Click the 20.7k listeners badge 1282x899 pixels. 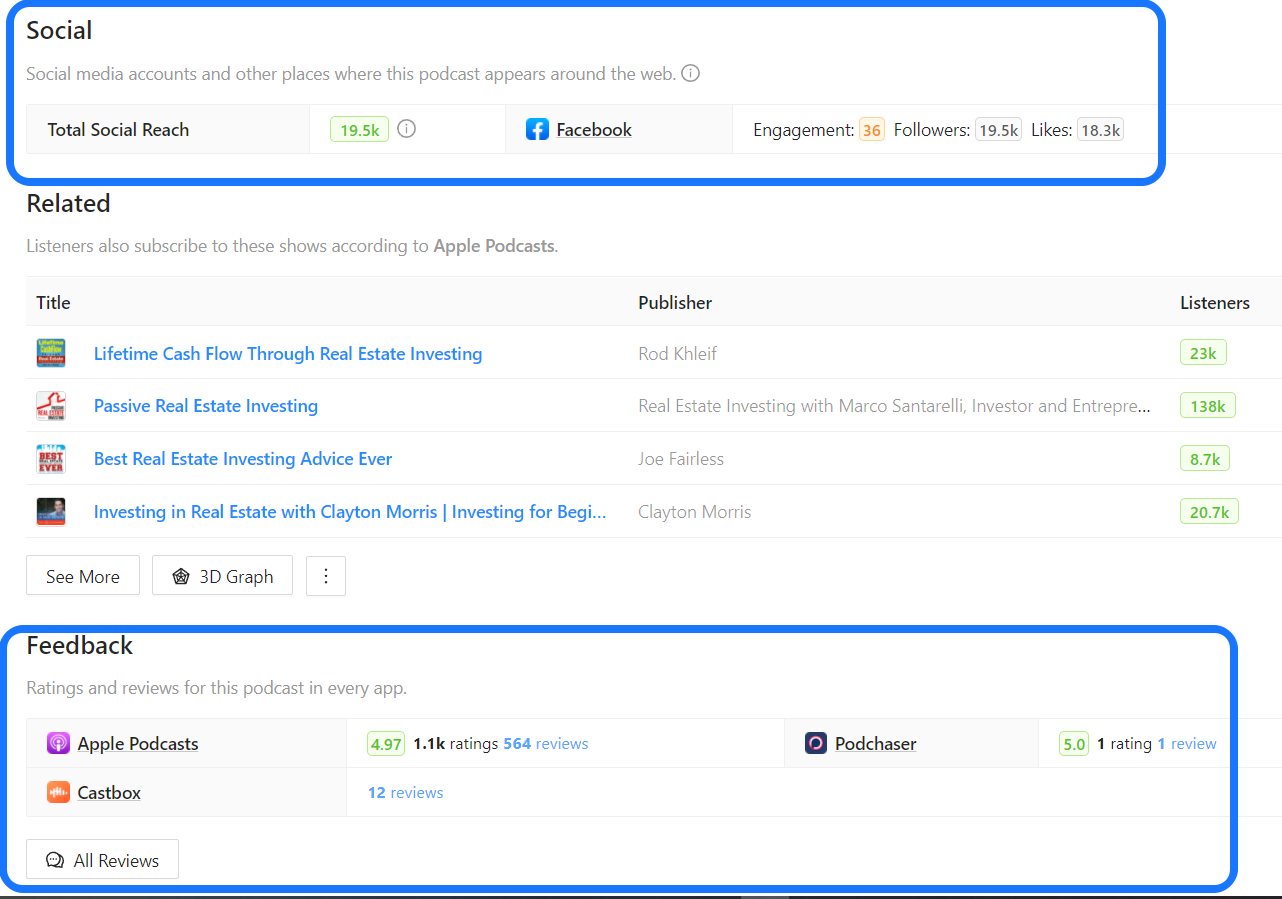(1209, 512)
